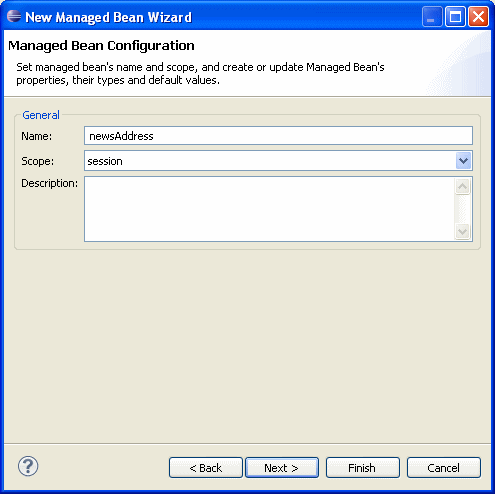Click the General group label
The image size is (495, 494).
point(41,115)
